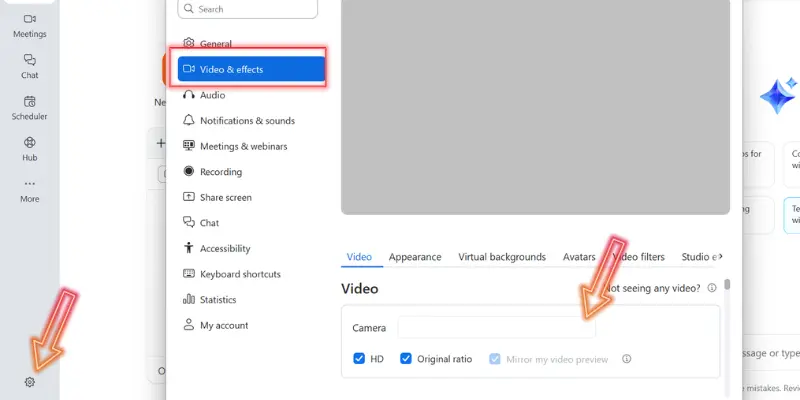This screenshot has width=800, height=400.
Task: Switch to the Virtual backgrounds tab
Action: (x=502, y=257)
